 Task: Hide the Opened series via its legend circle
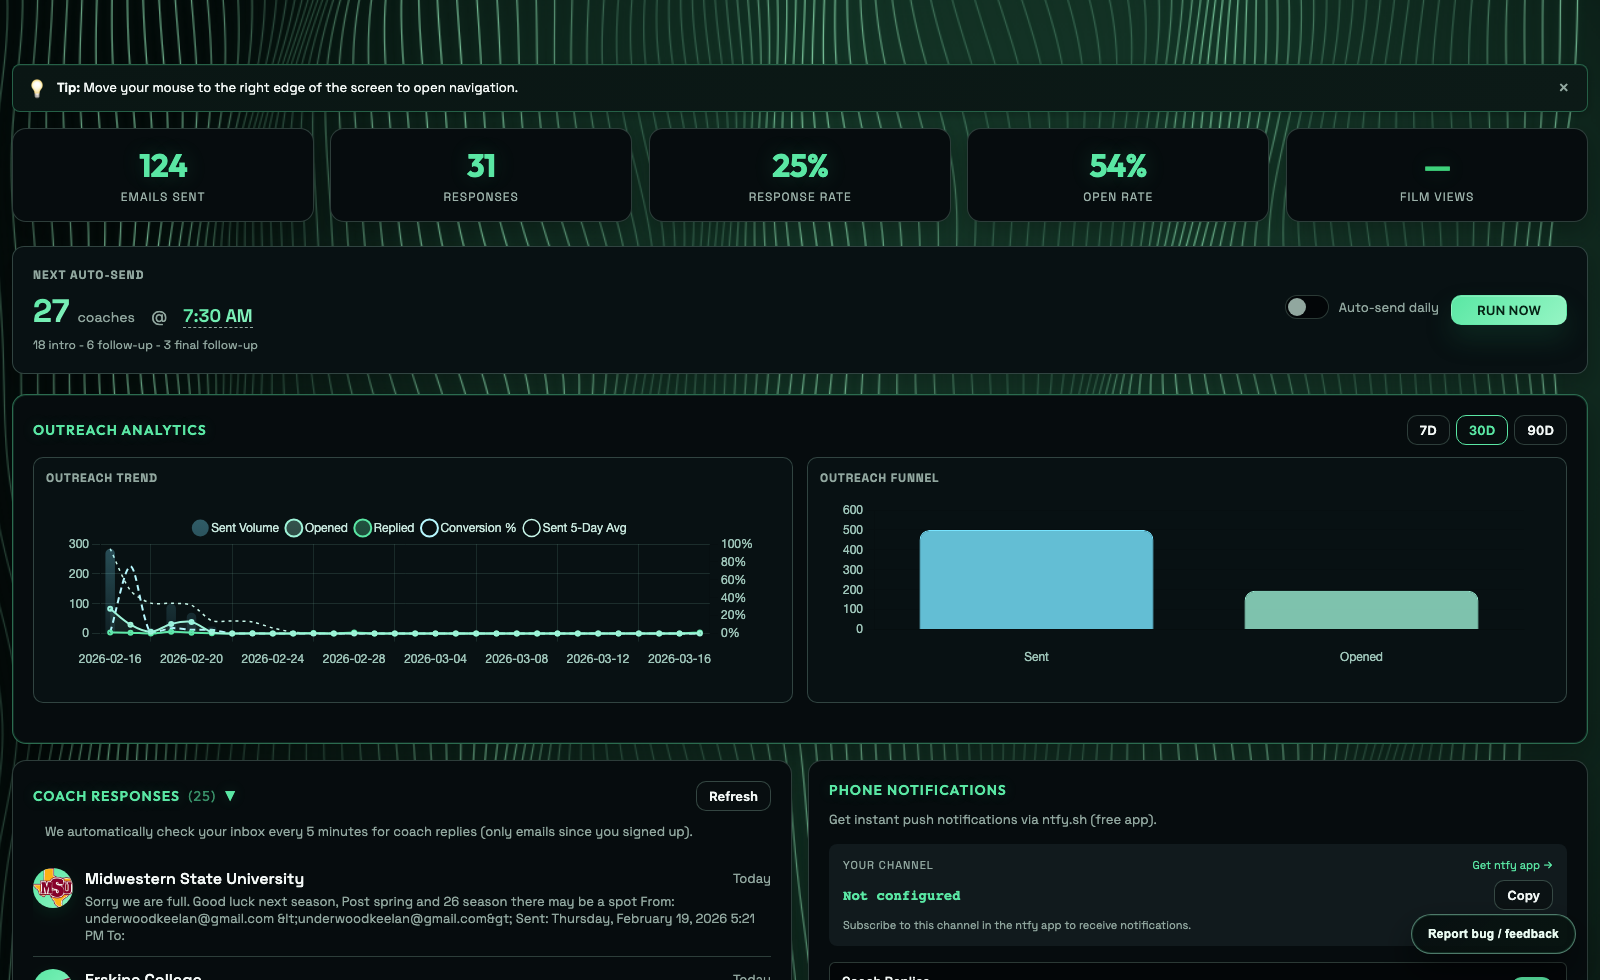pos(294,528)
